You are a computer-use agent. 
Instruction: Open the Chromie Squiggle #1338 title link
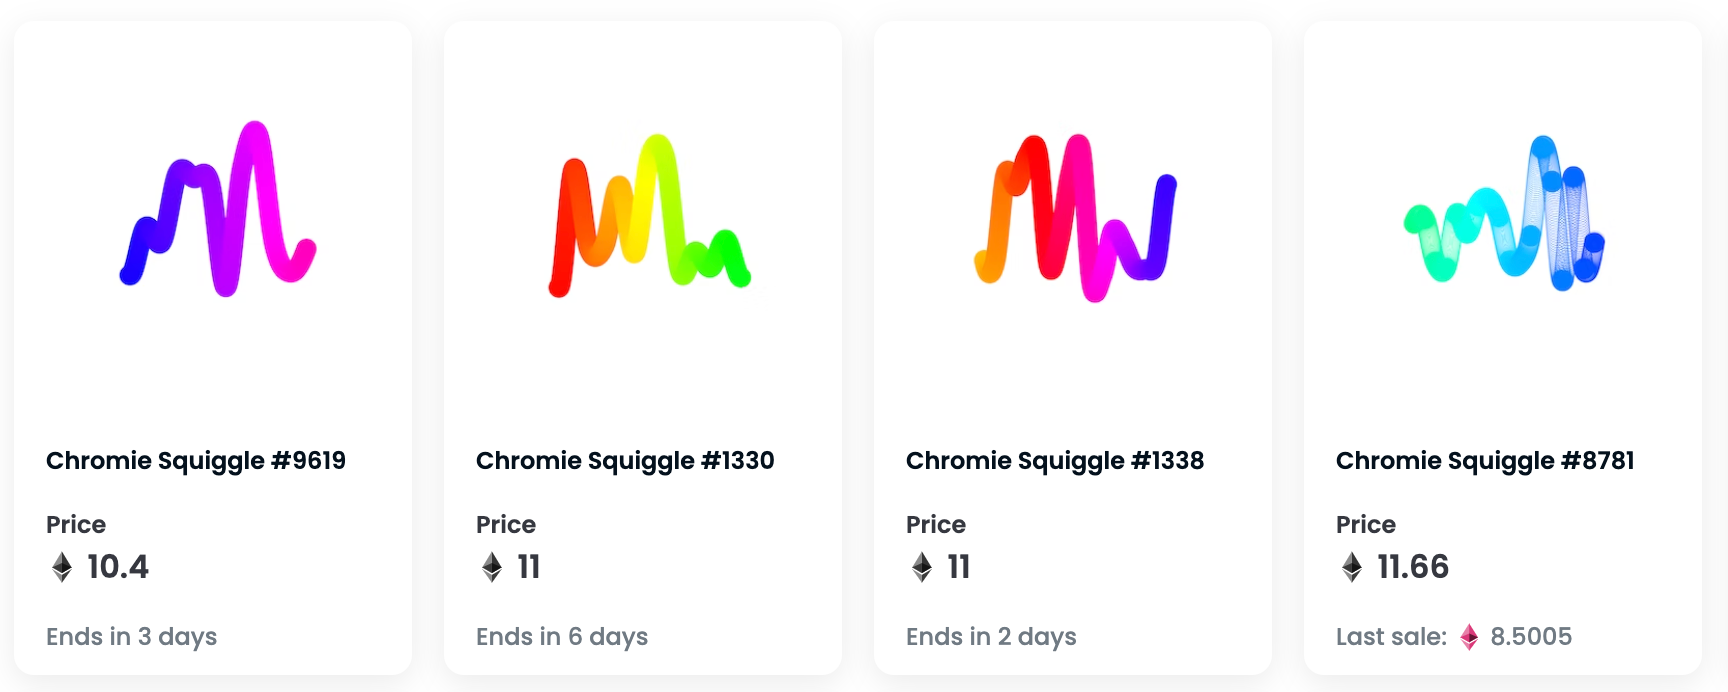(x=1055, y=461)
